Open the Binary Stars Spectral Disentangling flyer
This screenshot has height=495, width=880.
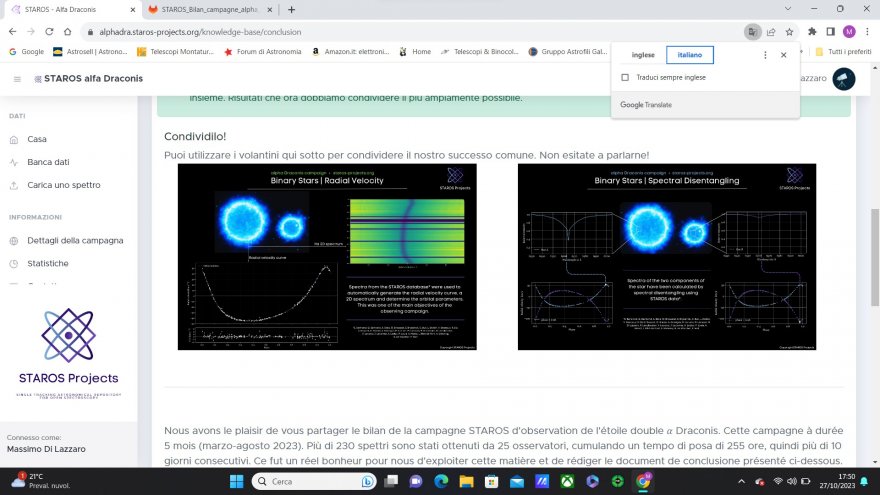667,257
